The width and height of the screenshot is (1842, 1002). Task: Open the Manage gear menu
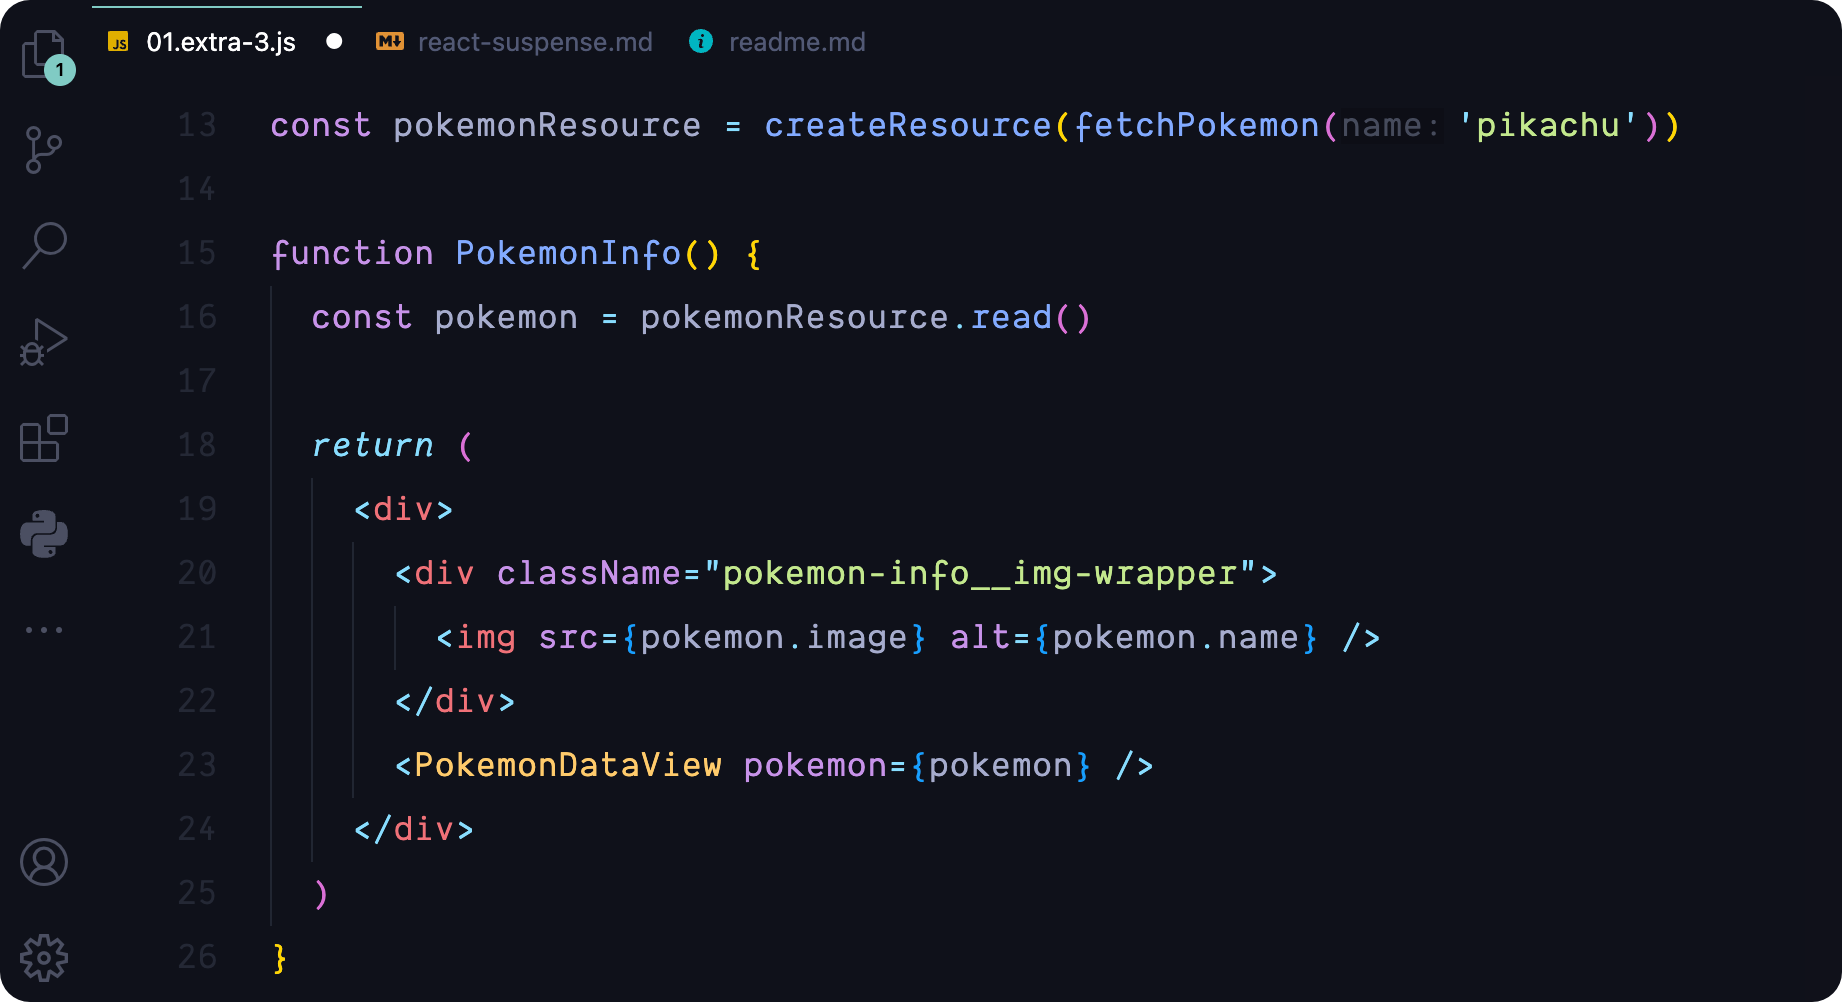[x=44, y=958]
